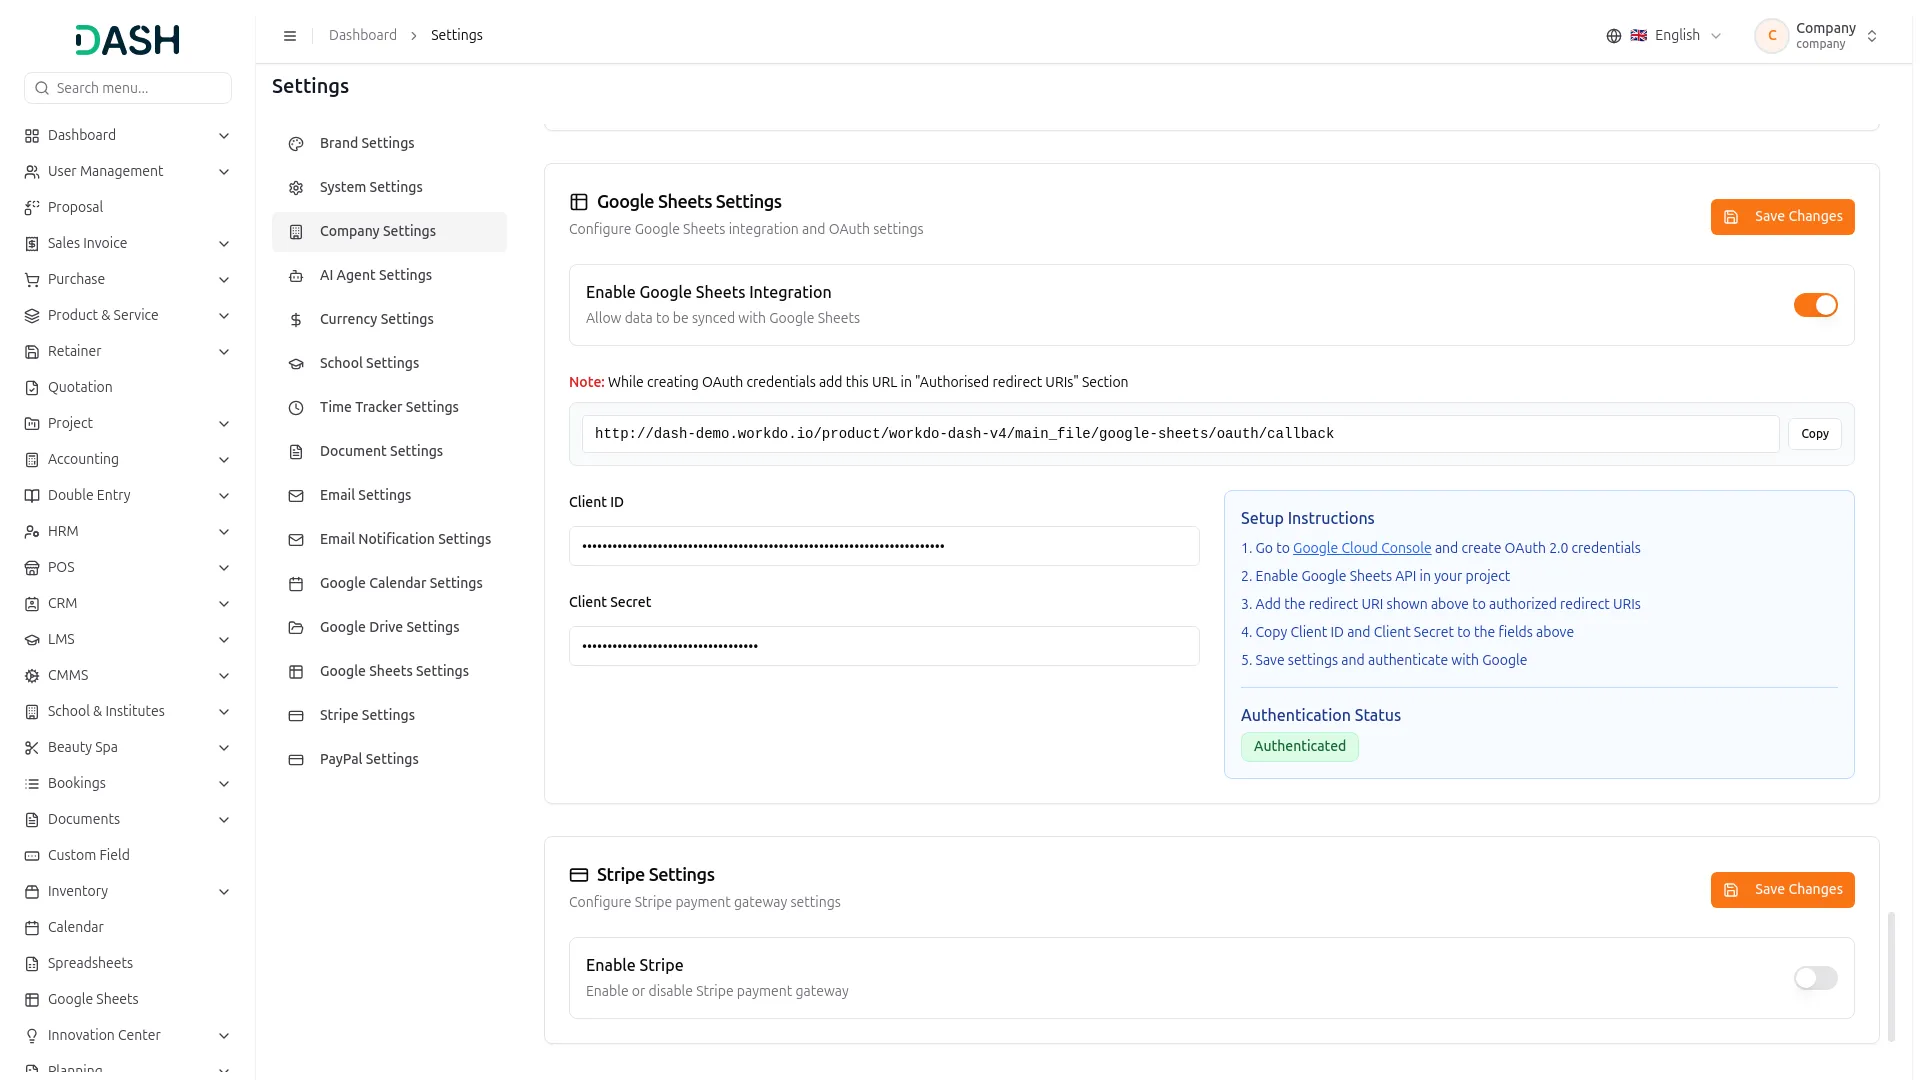This screenshot has width=1920, height=1080.
Task: Click the Quotation icon in the sidebar
Action: [32, 388]
